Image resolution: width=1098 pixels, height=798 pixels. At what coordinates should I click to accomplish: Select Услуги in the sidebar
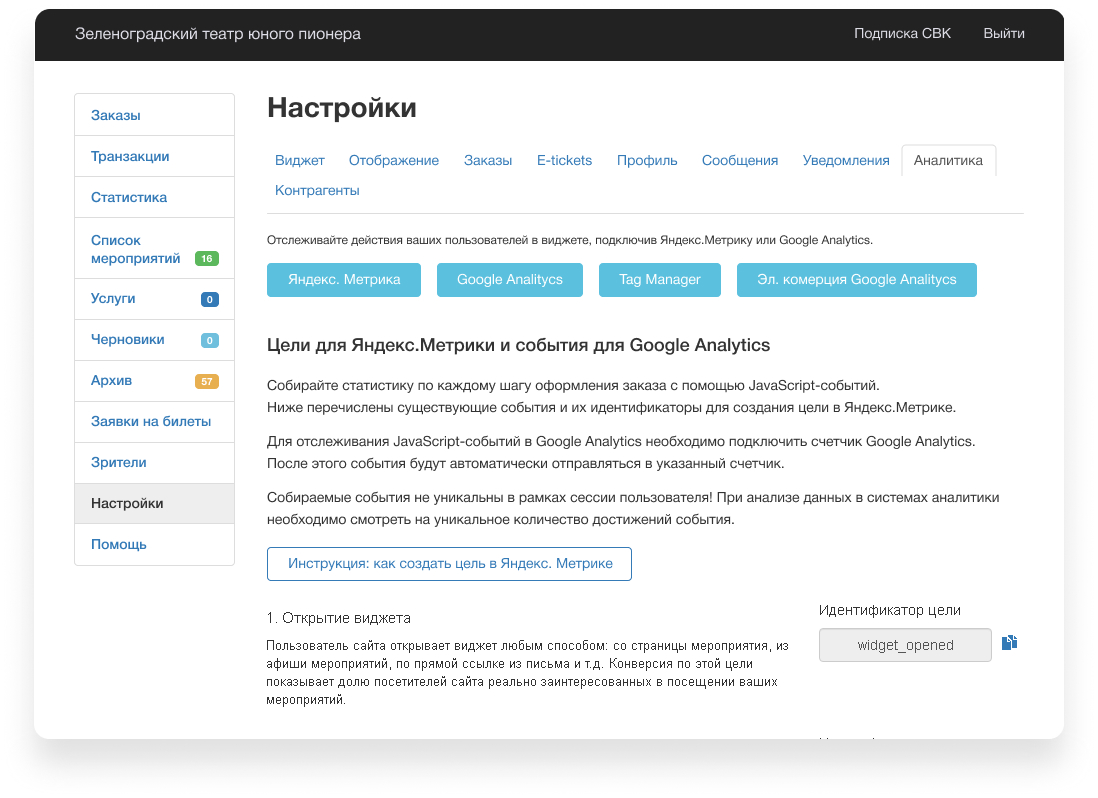[x=154, y=299]
